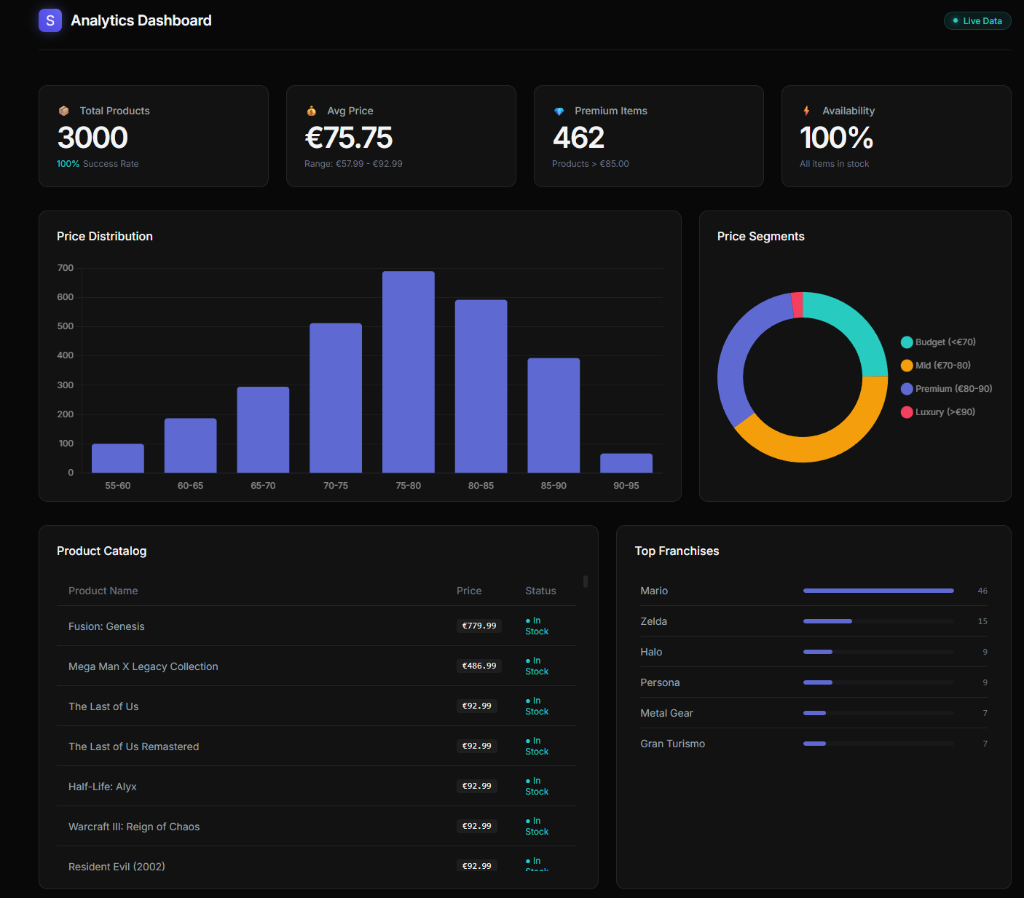Click the €75.75 average price value

[348, 138]
